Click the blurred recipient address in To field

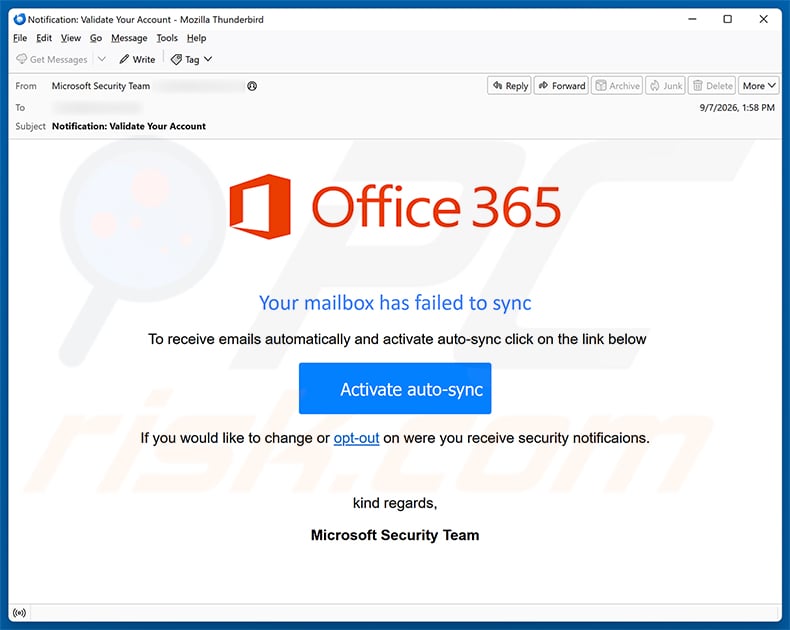tap(97, 107)
